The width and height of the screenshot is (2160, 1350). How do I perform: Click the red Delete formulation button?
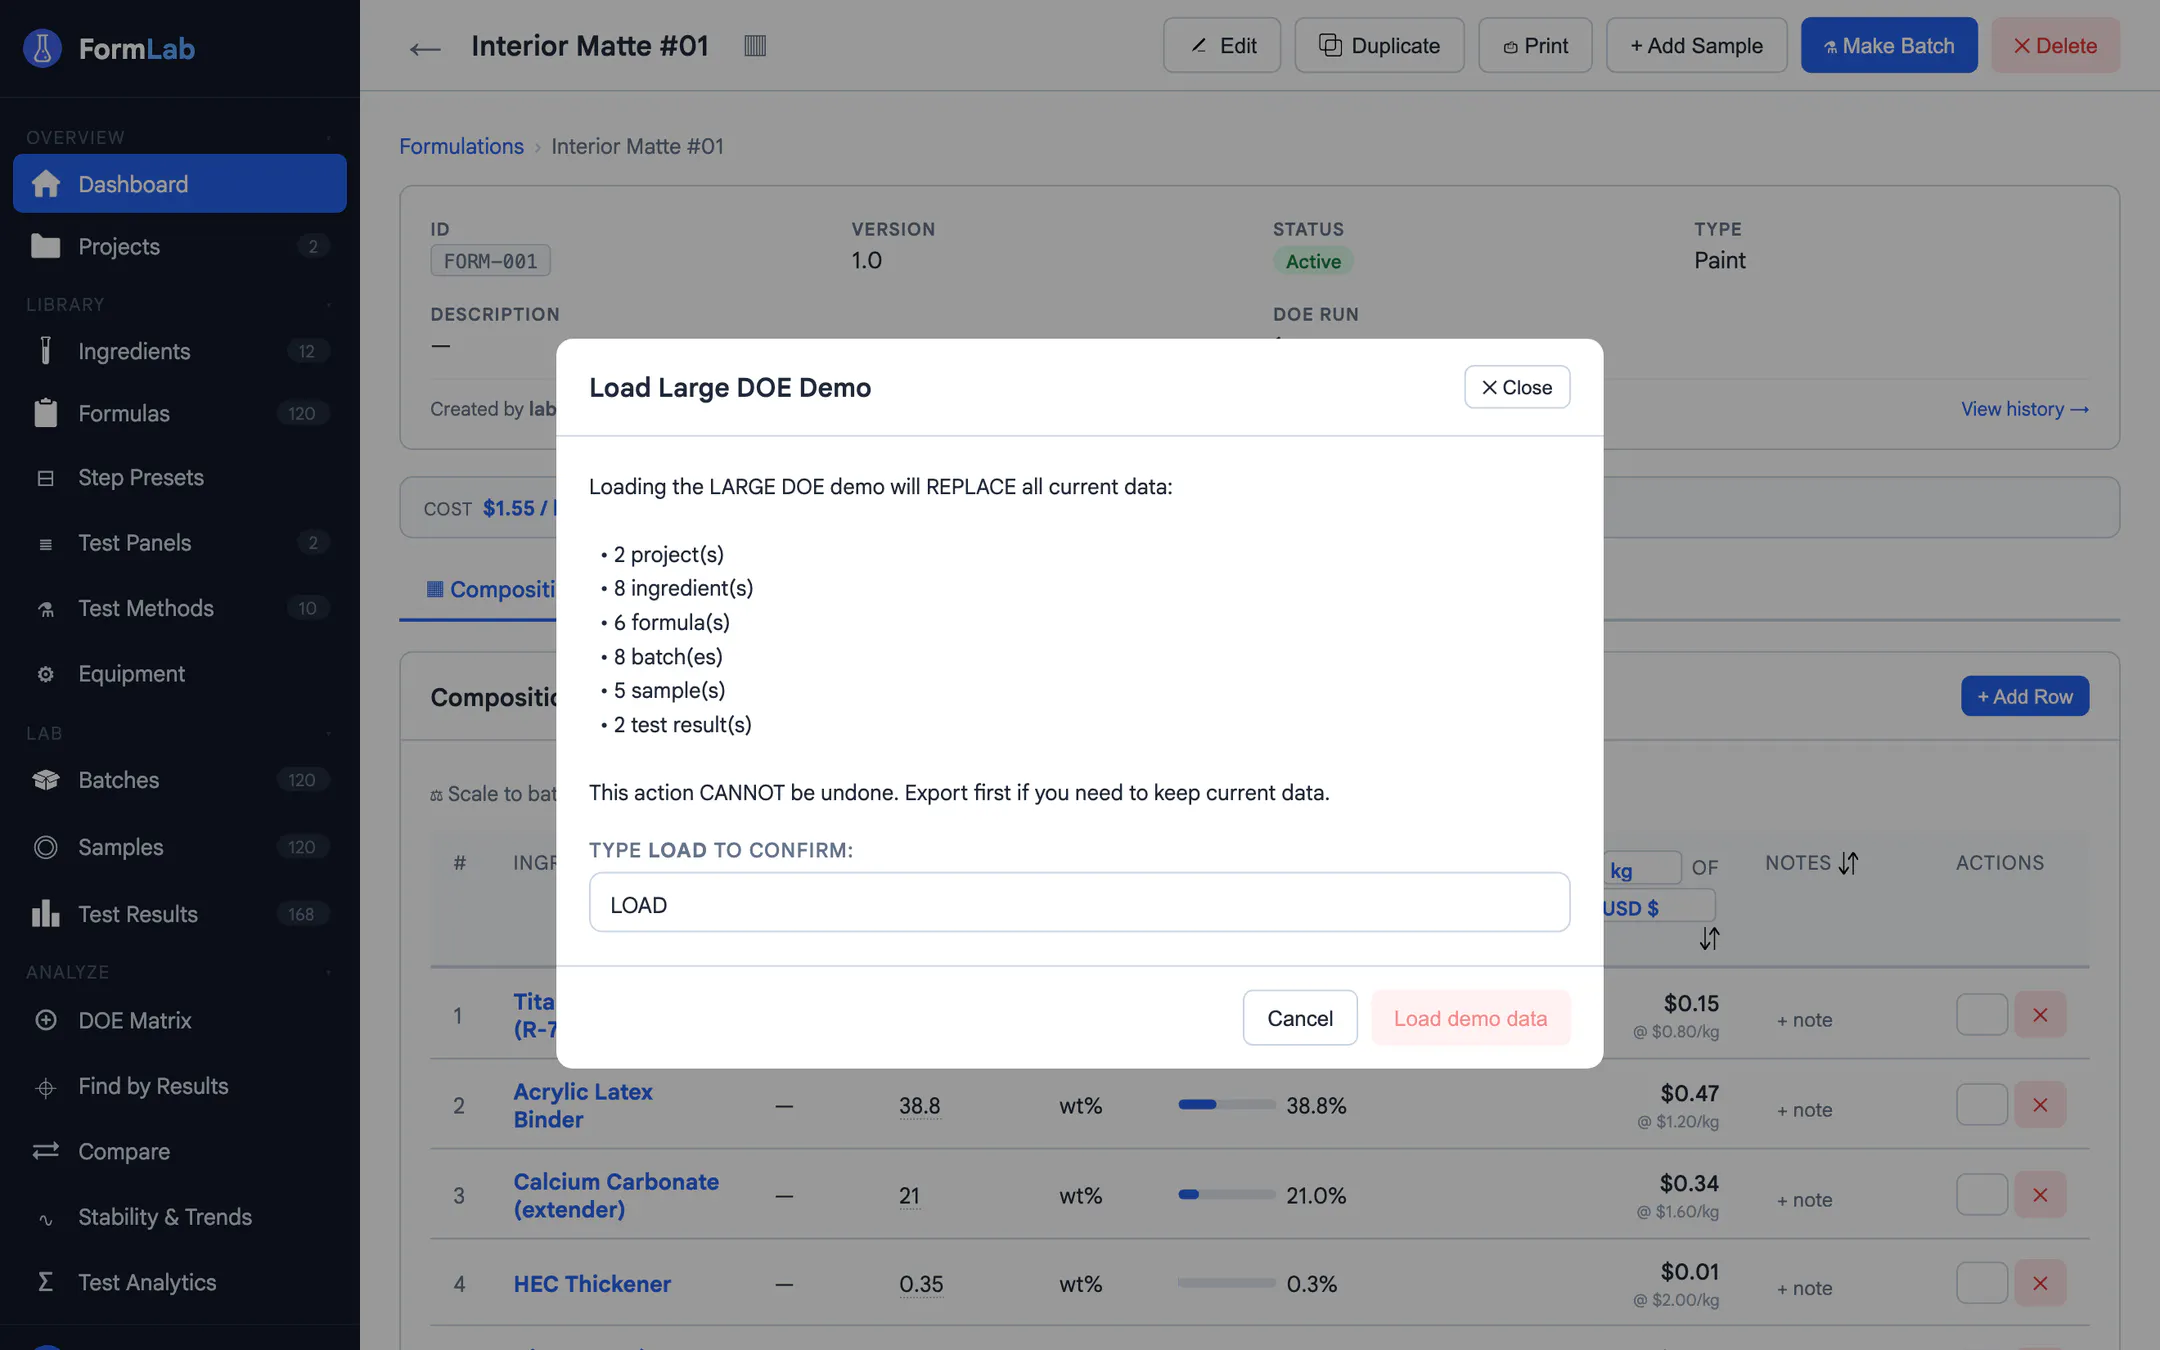(2055, 45)
